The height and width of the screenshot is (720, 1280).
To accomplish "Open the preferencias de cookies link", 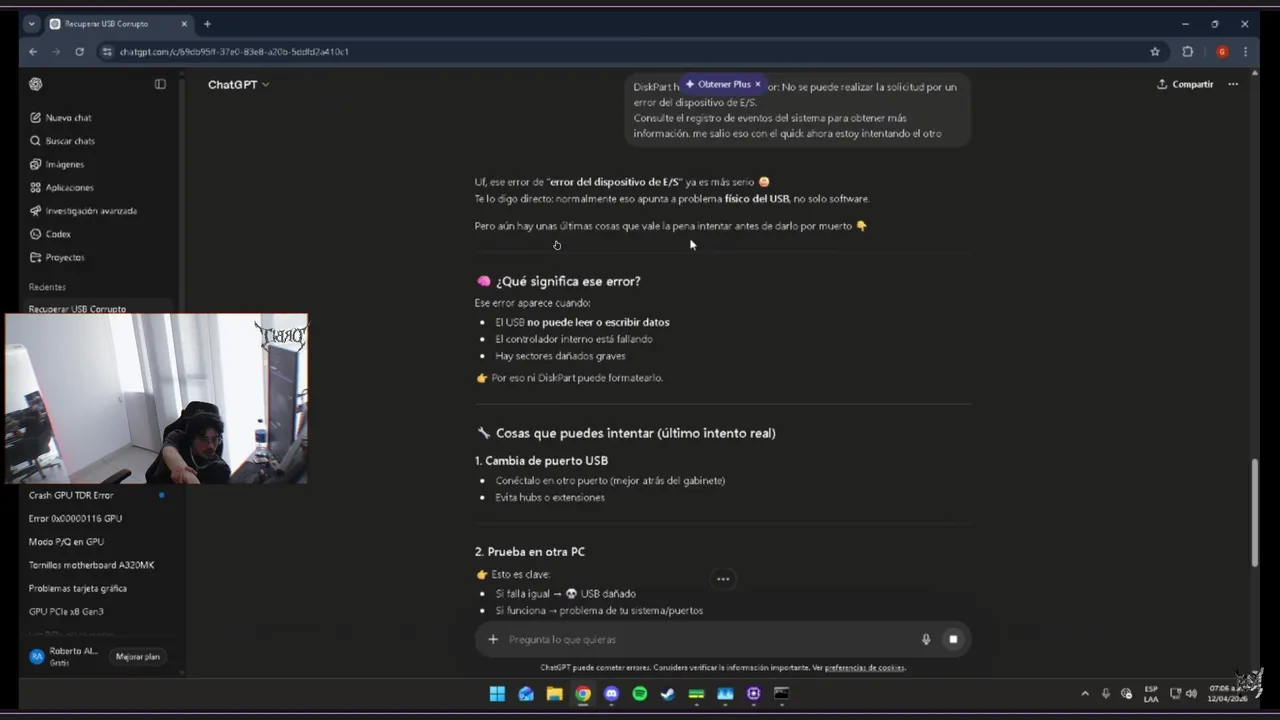I will 864,668.
